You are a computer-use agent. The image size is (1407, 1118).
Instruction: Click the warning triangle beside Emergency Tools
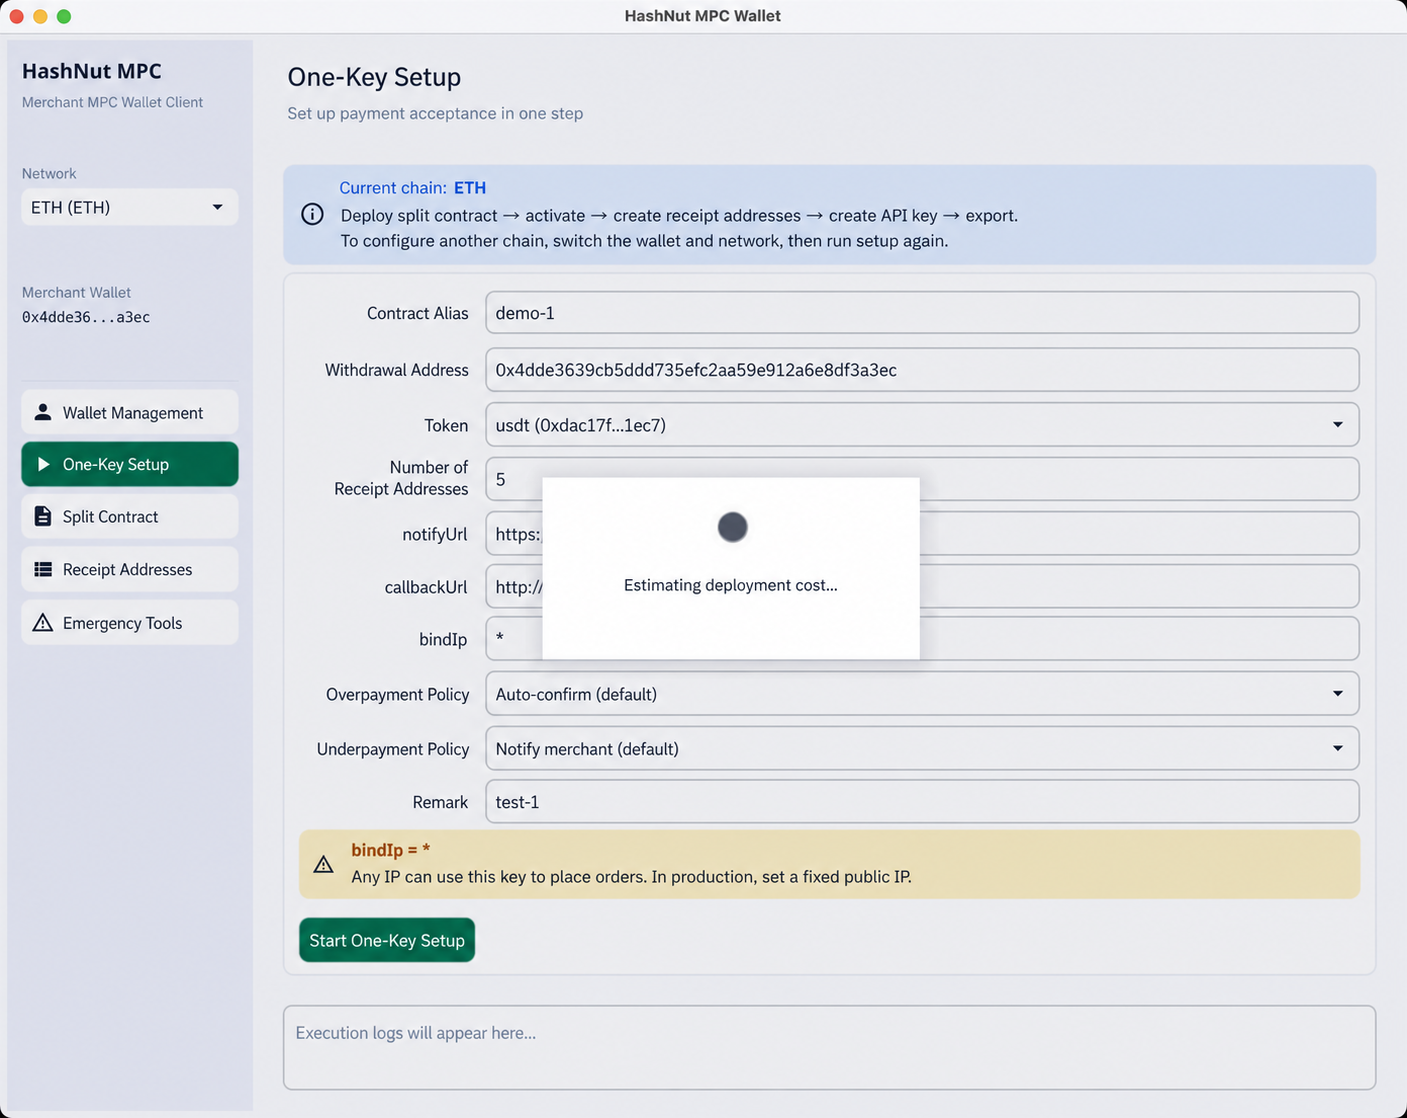[43, 623]
